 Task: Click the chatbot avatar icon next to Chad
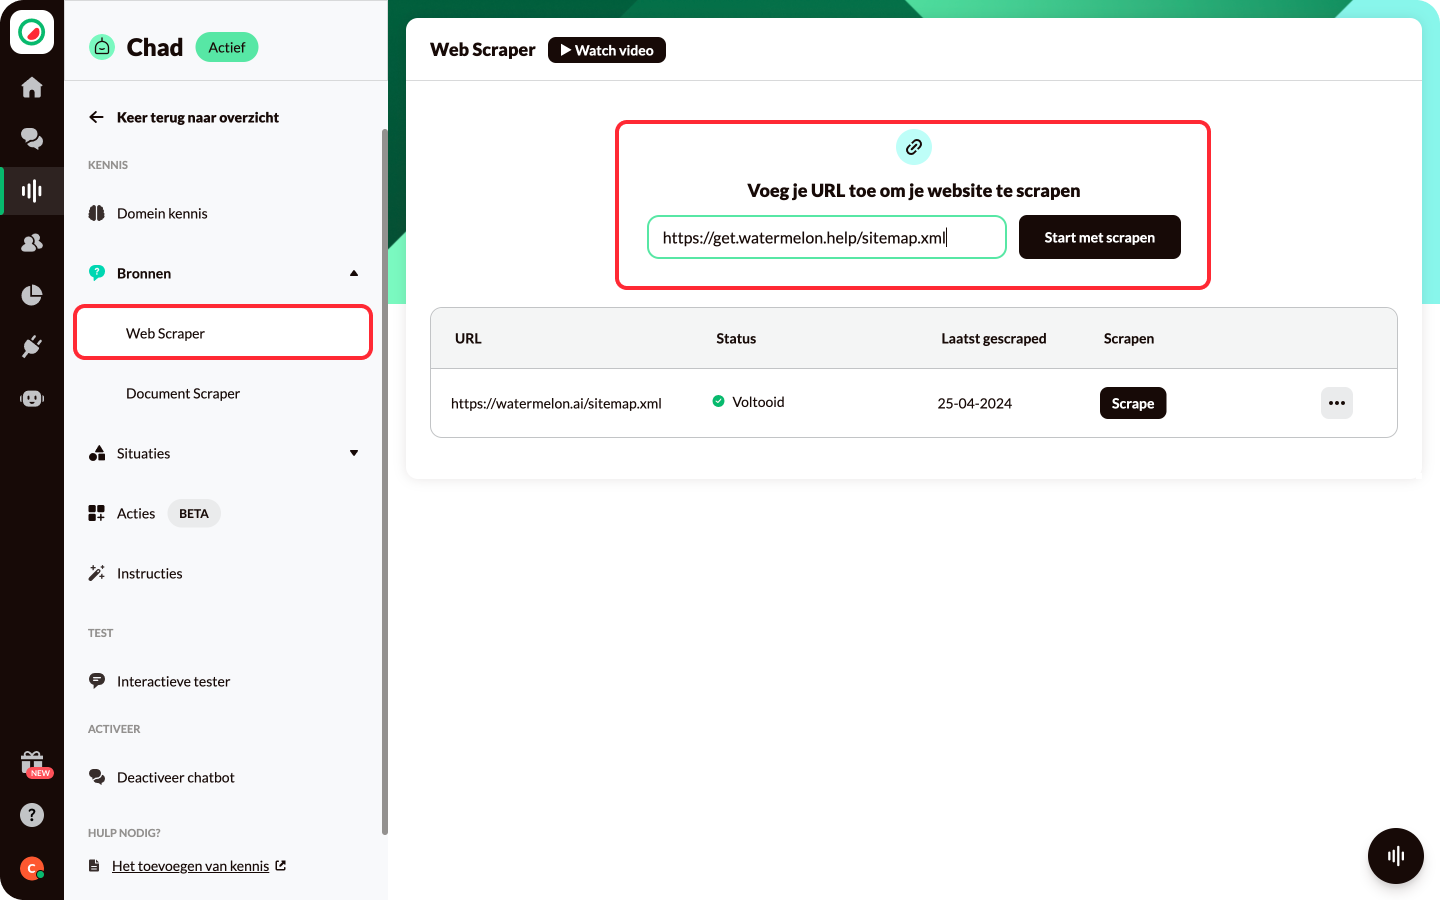[x=102, y=47]
